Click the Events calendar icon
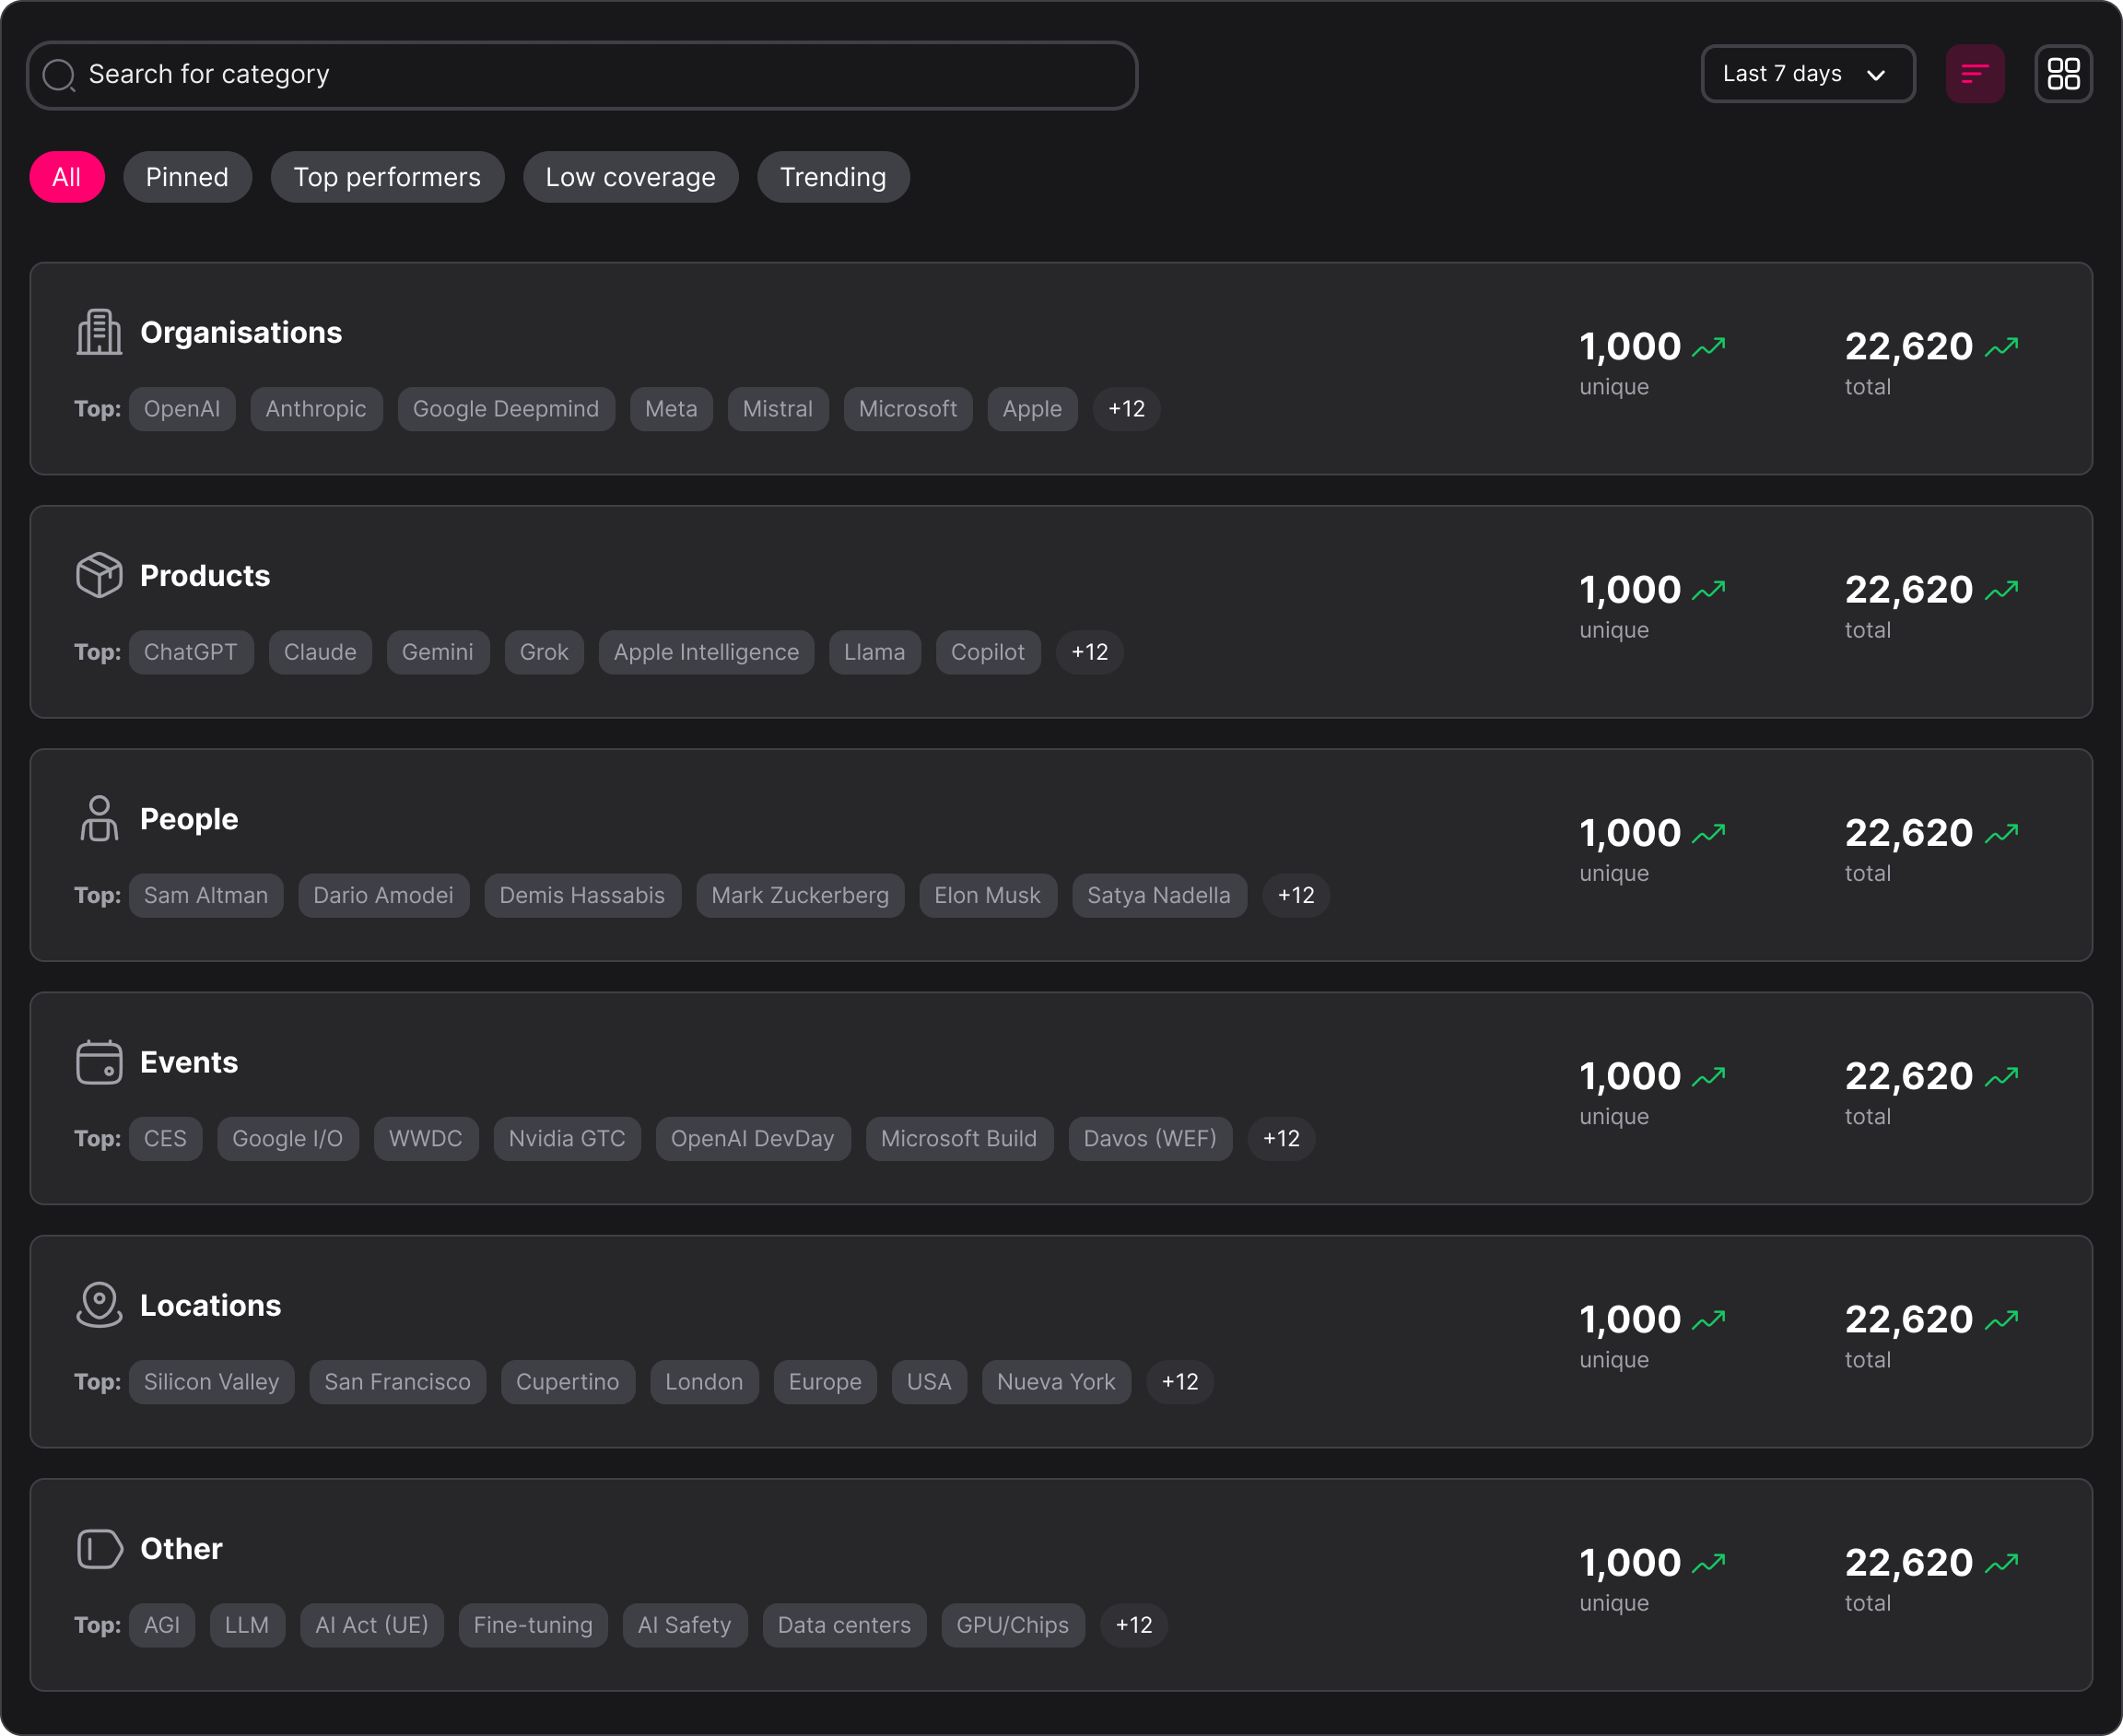The width and height of the screenshot is (2123, 1736). (x=99, y=1062)
